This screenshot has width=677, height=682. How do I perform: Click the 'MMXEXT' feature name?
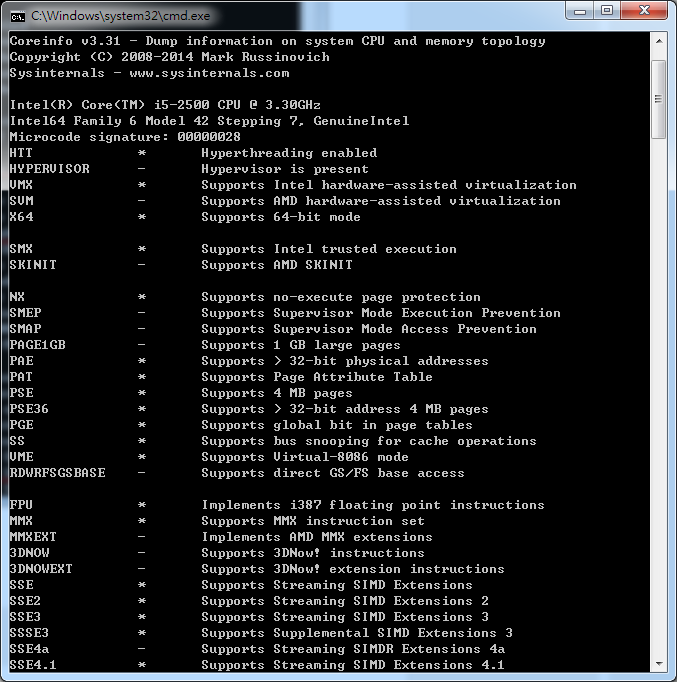[33, 537]
